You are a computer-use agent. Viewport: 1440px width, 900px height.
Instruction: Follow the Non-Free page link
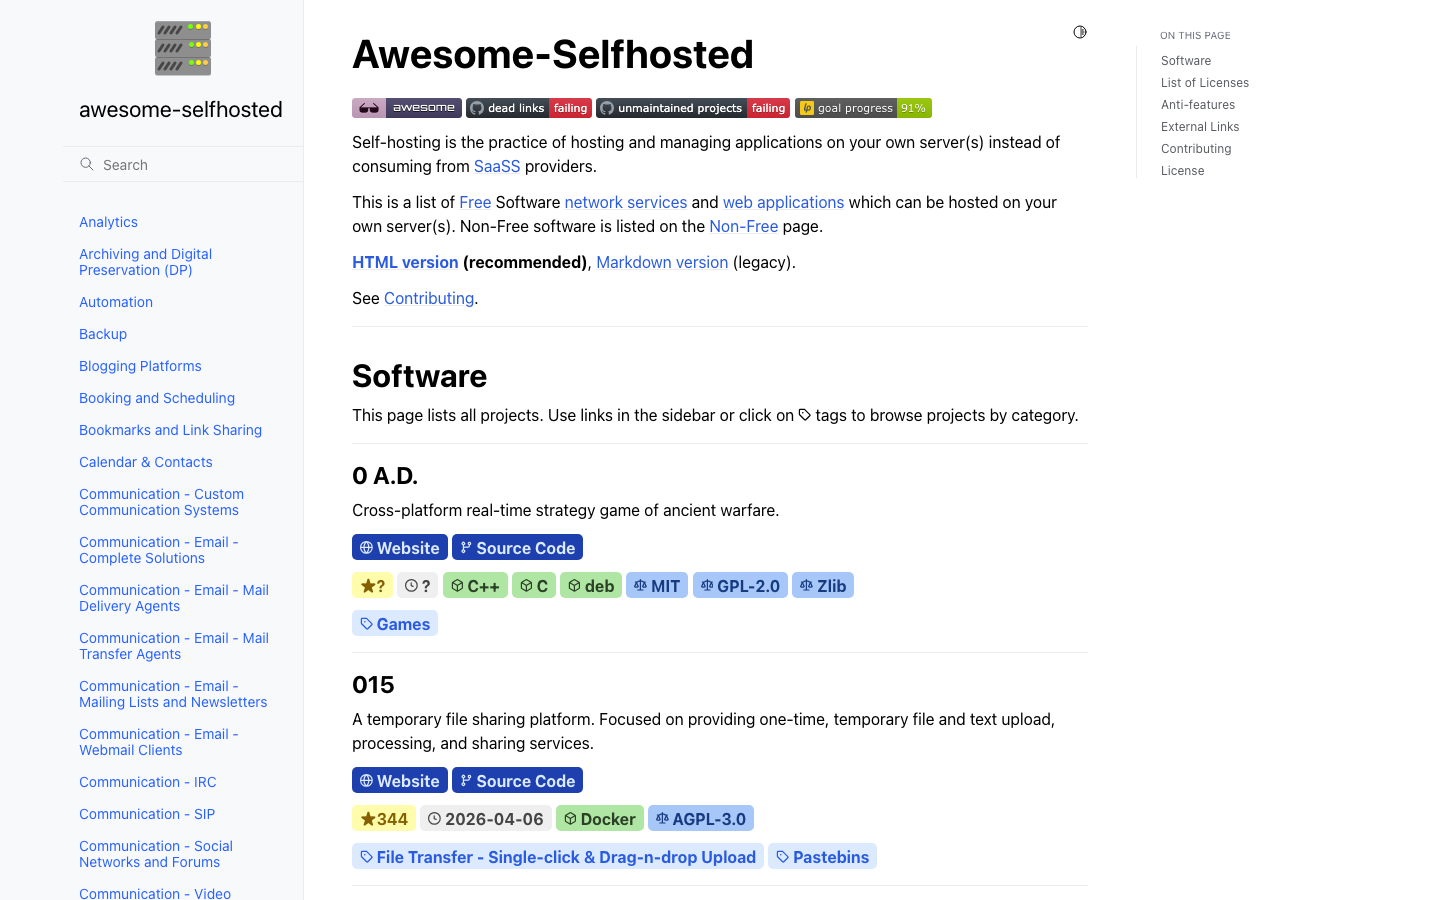(x=743, y=226)
